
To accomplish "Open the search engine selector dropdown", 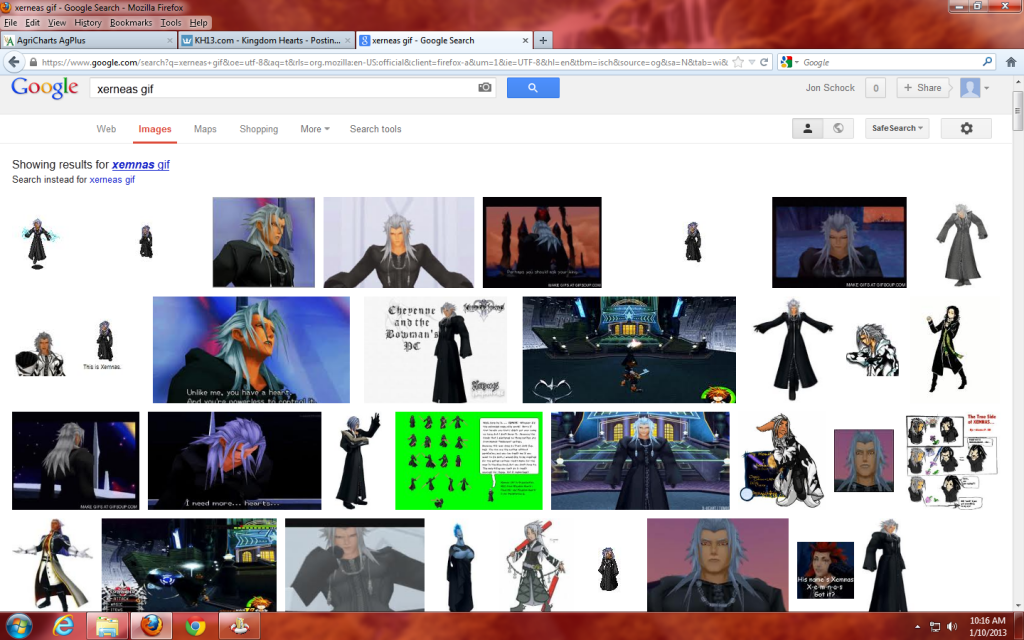I will coord(790,62).
